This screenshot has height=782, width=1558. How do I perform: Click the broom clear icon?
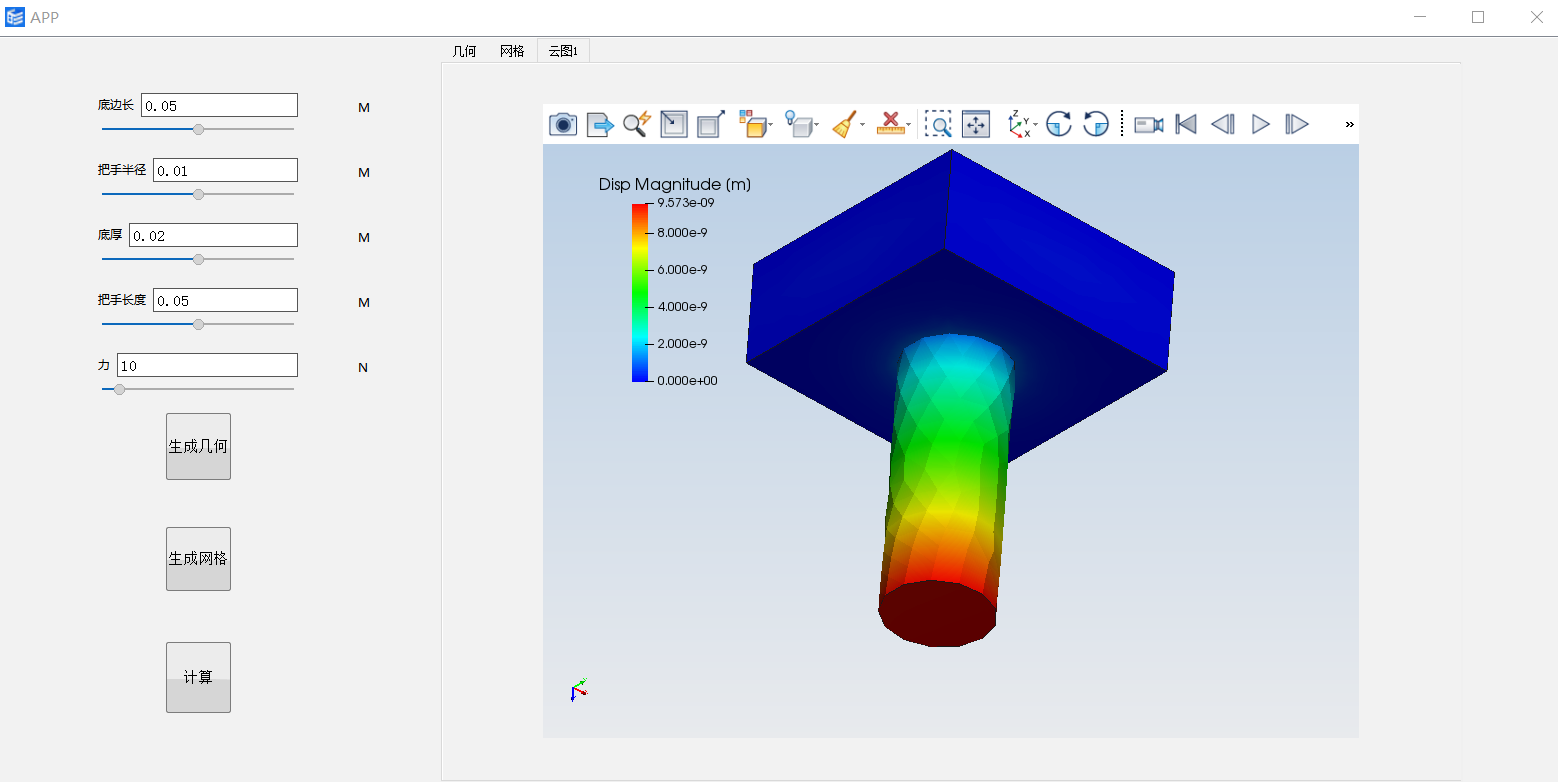point(845,124)
